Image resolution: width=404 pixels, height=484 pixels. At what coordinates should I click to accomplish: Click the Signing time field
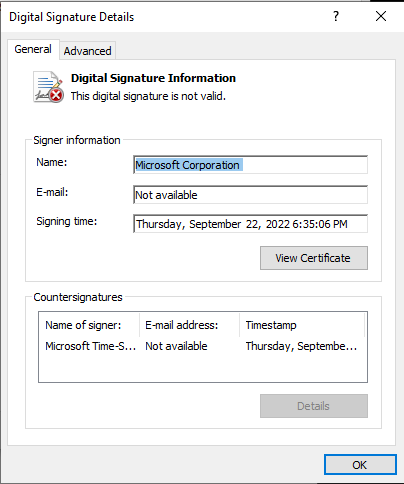coord(250,224)
